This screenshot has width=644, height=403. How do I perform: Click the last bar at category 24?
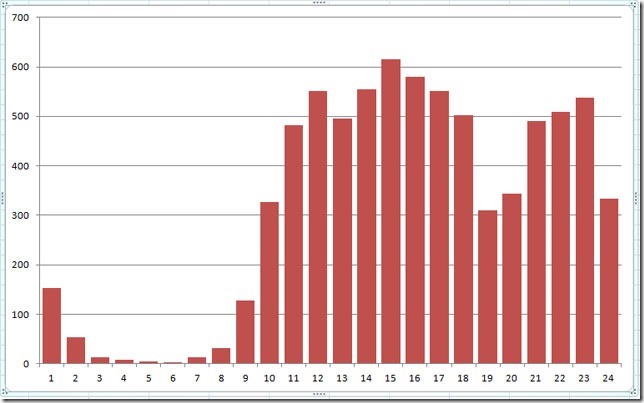(608, 281)
